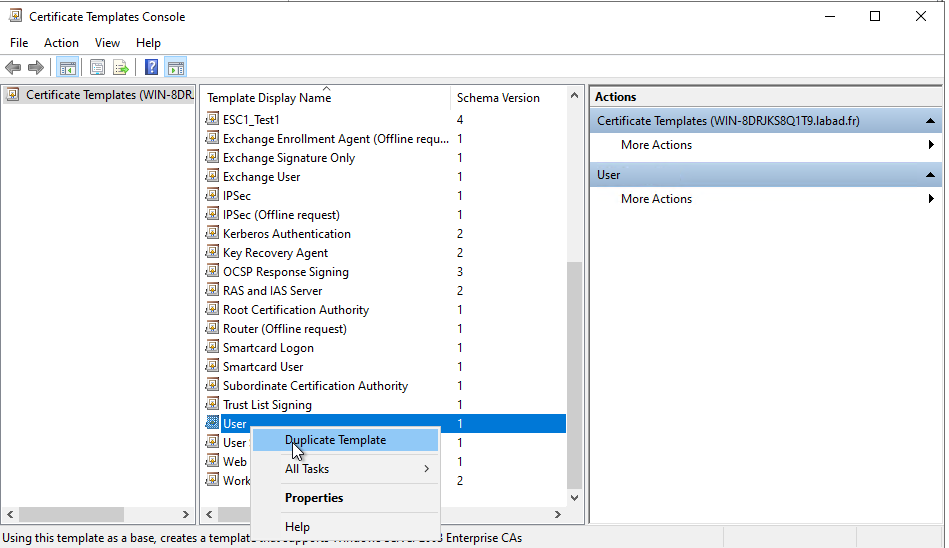Click the Export List toolbar icon
949x548 pixels.
point(121,68)
